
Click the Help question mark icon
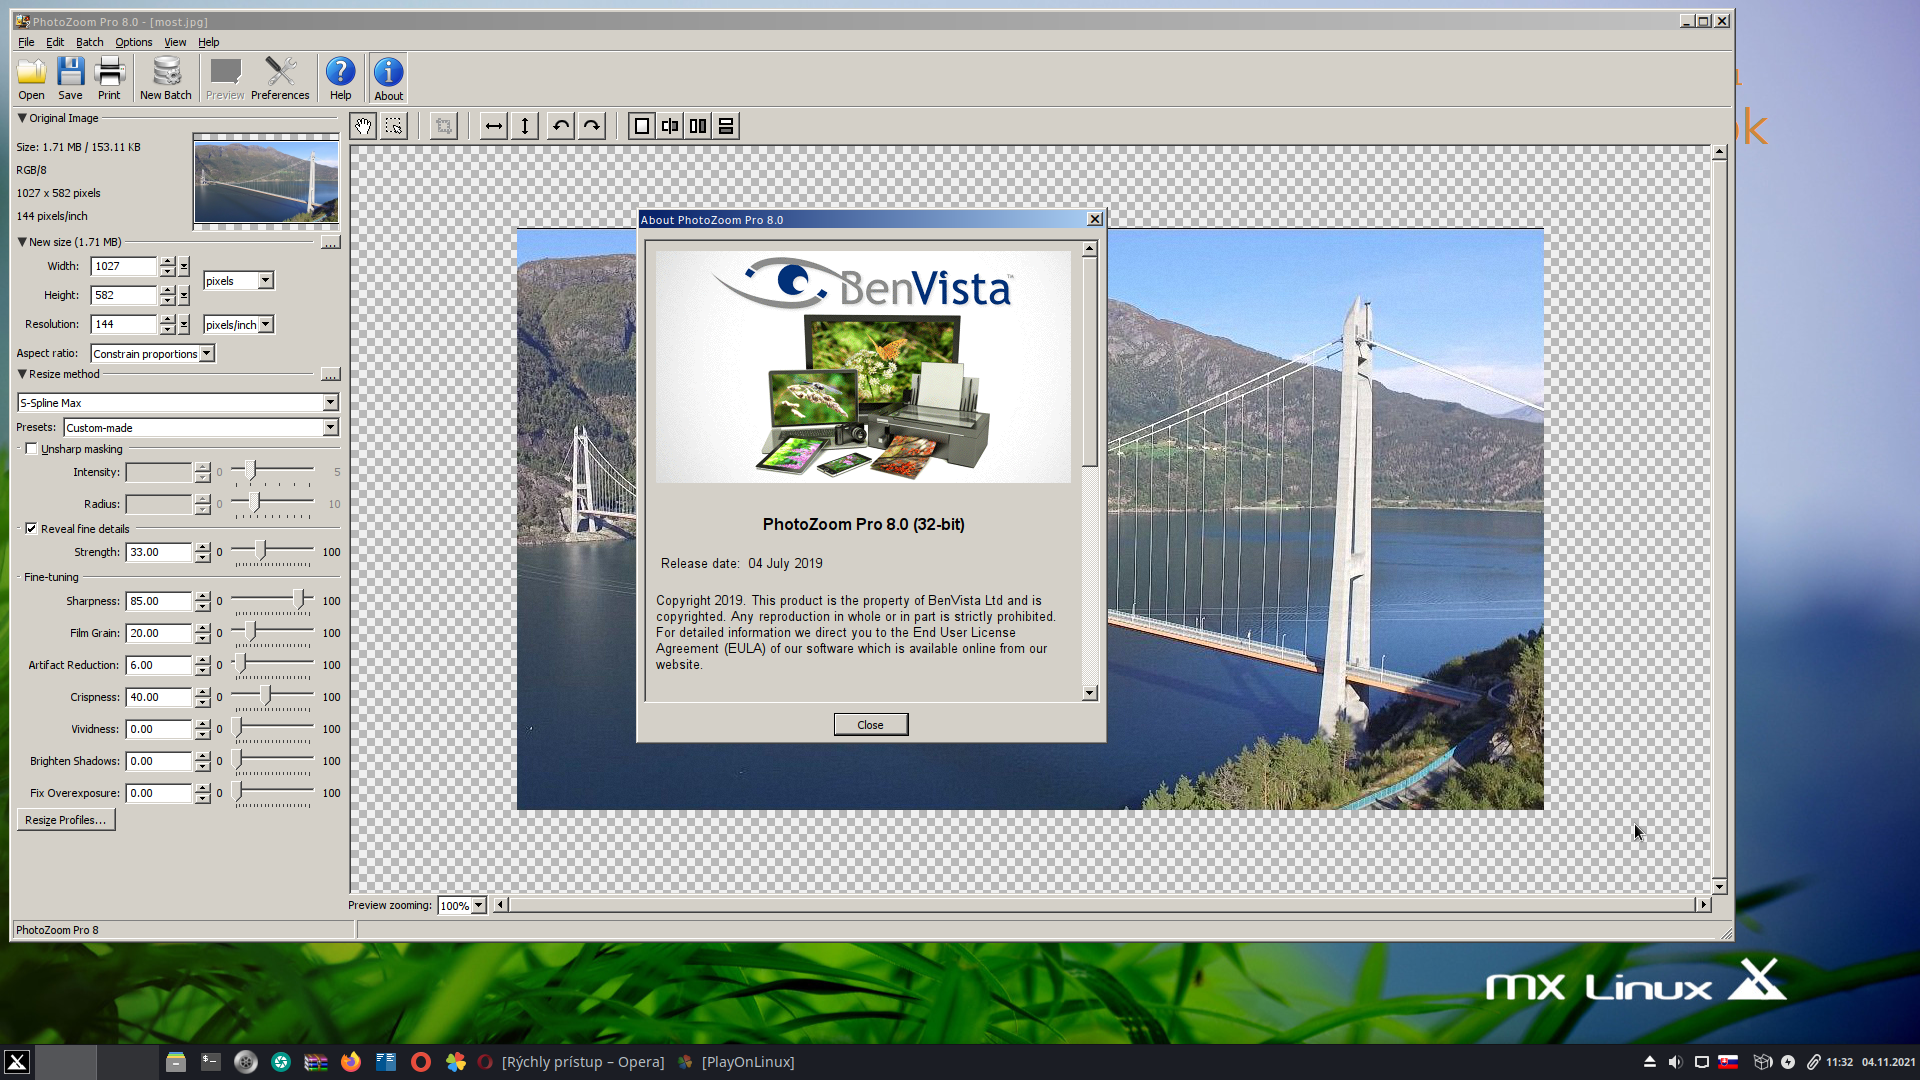click(340, 78)
